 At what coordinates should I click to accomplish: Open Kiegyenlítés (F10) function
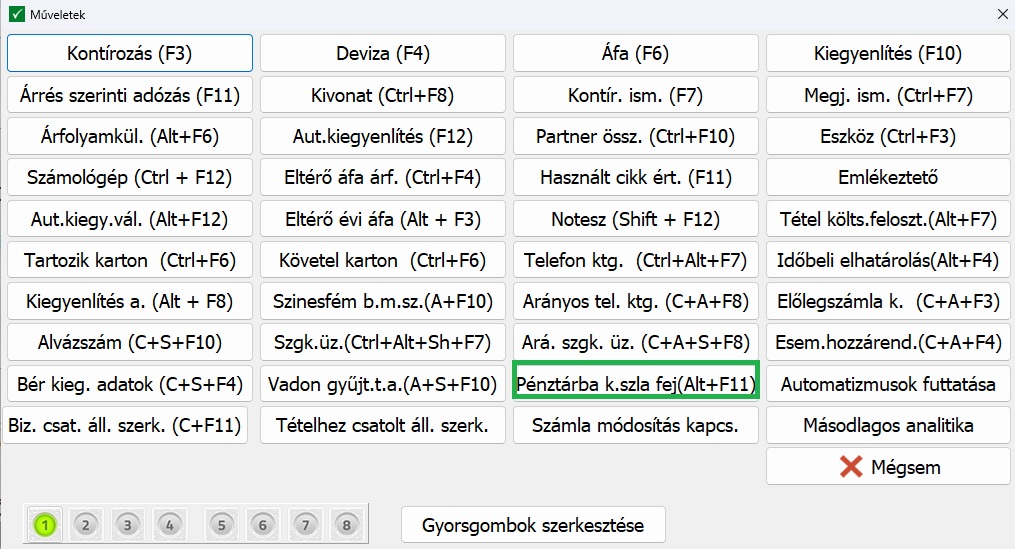point(889,54)
